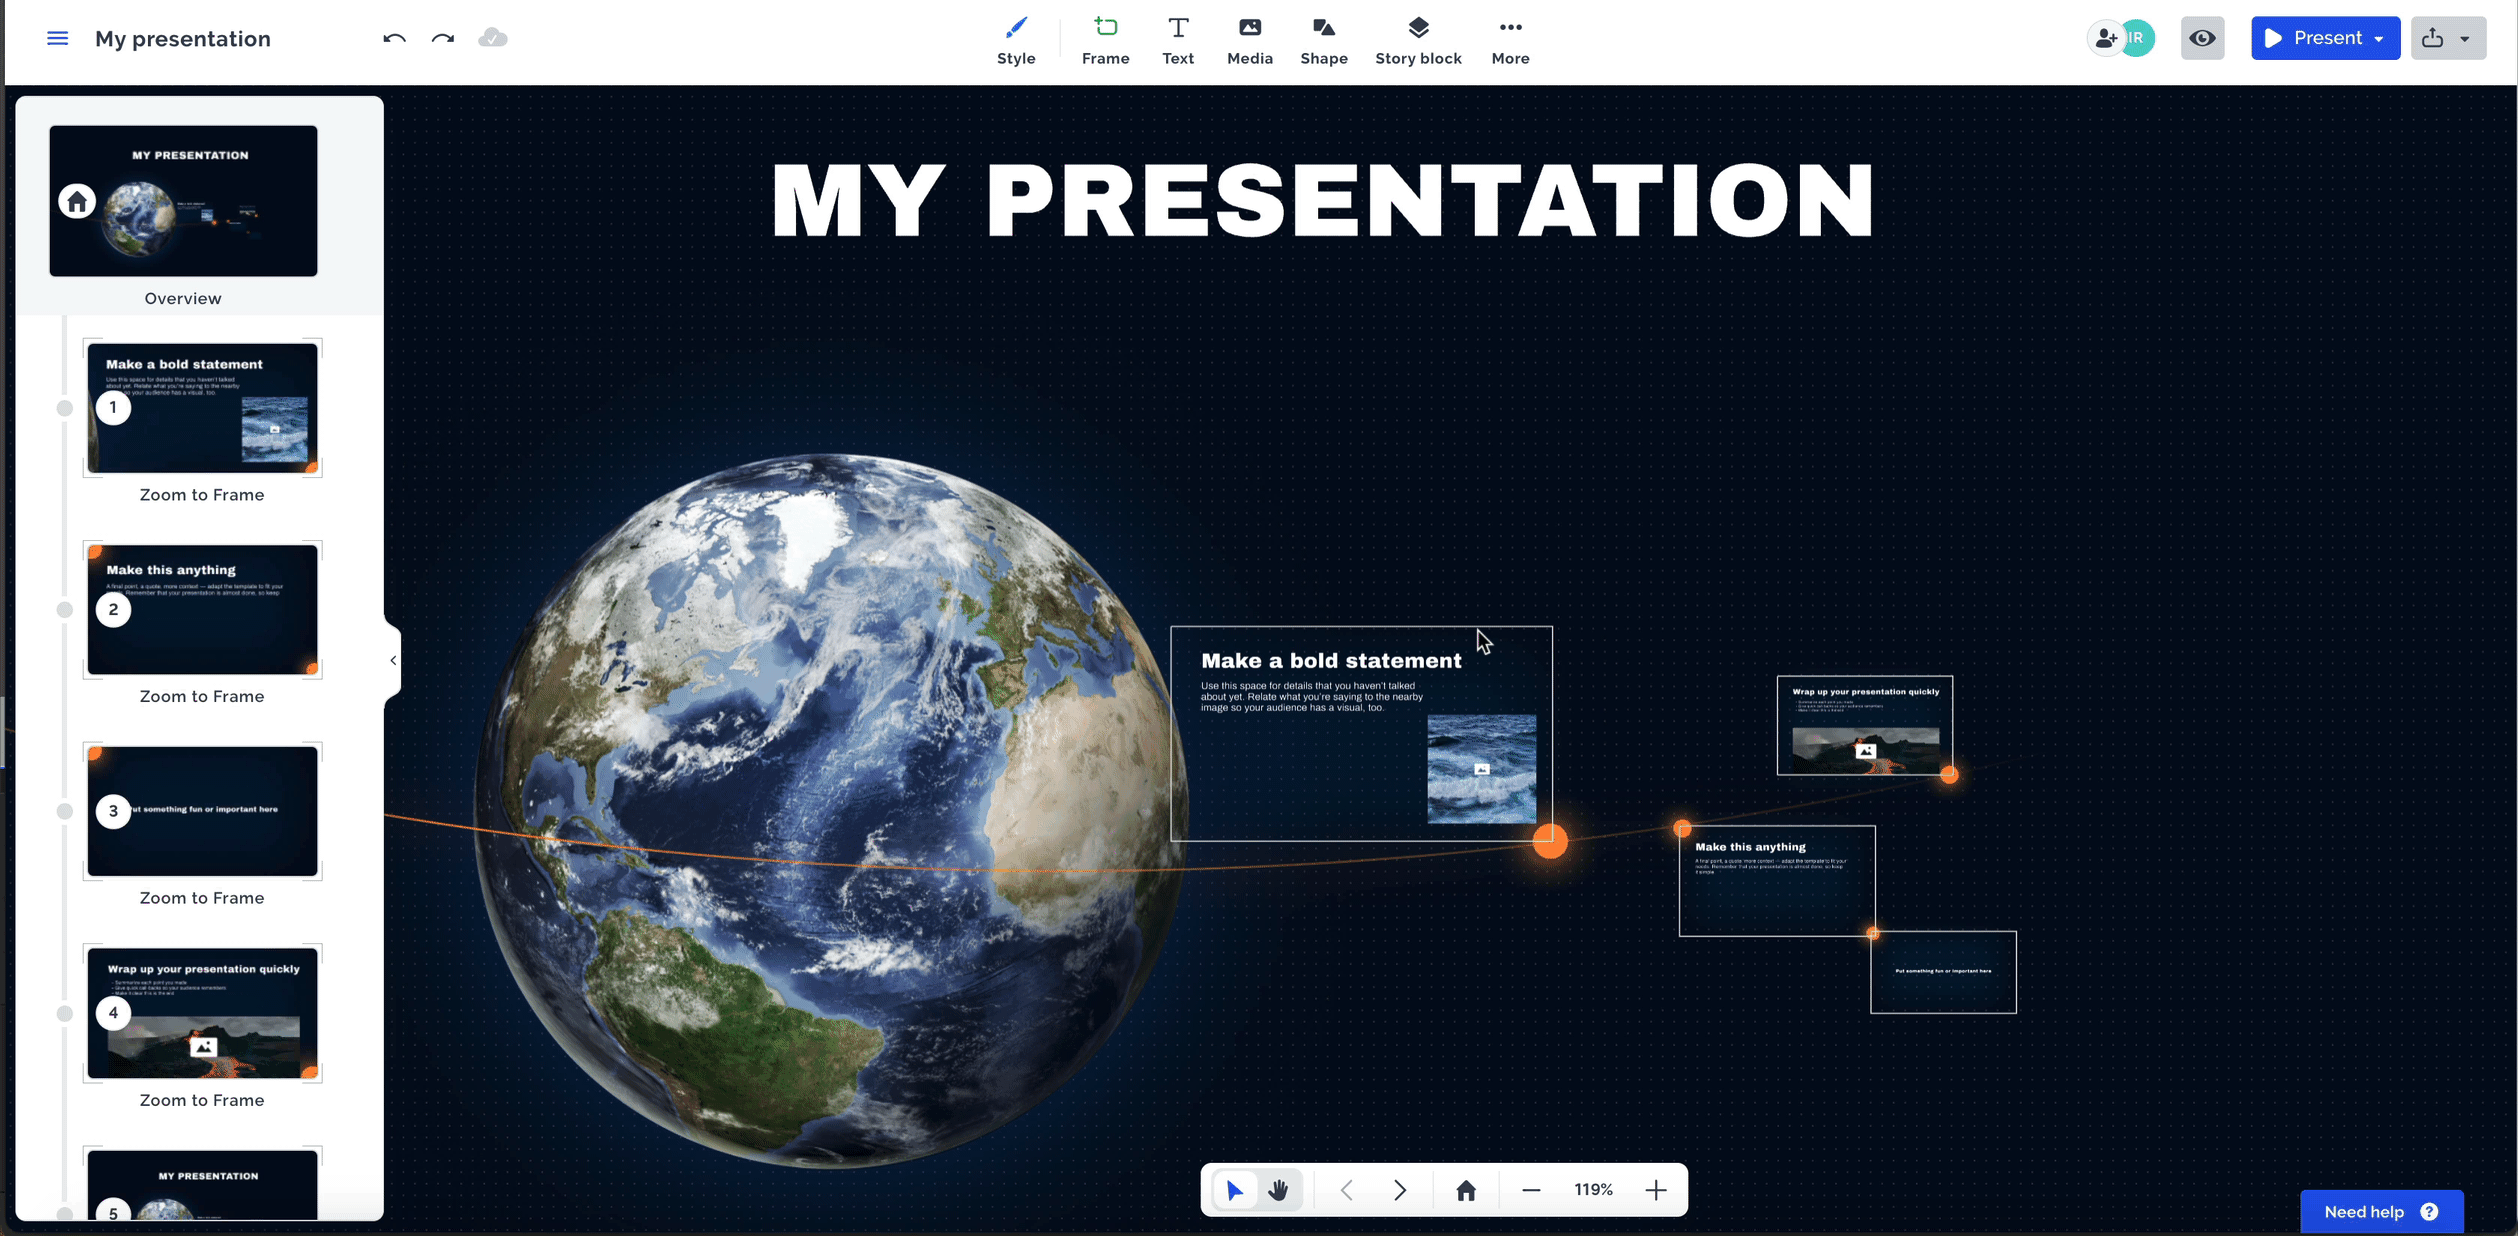Insert a Text element
The height and width of the screenshot is (1236, 2518).
[1178, 41]
